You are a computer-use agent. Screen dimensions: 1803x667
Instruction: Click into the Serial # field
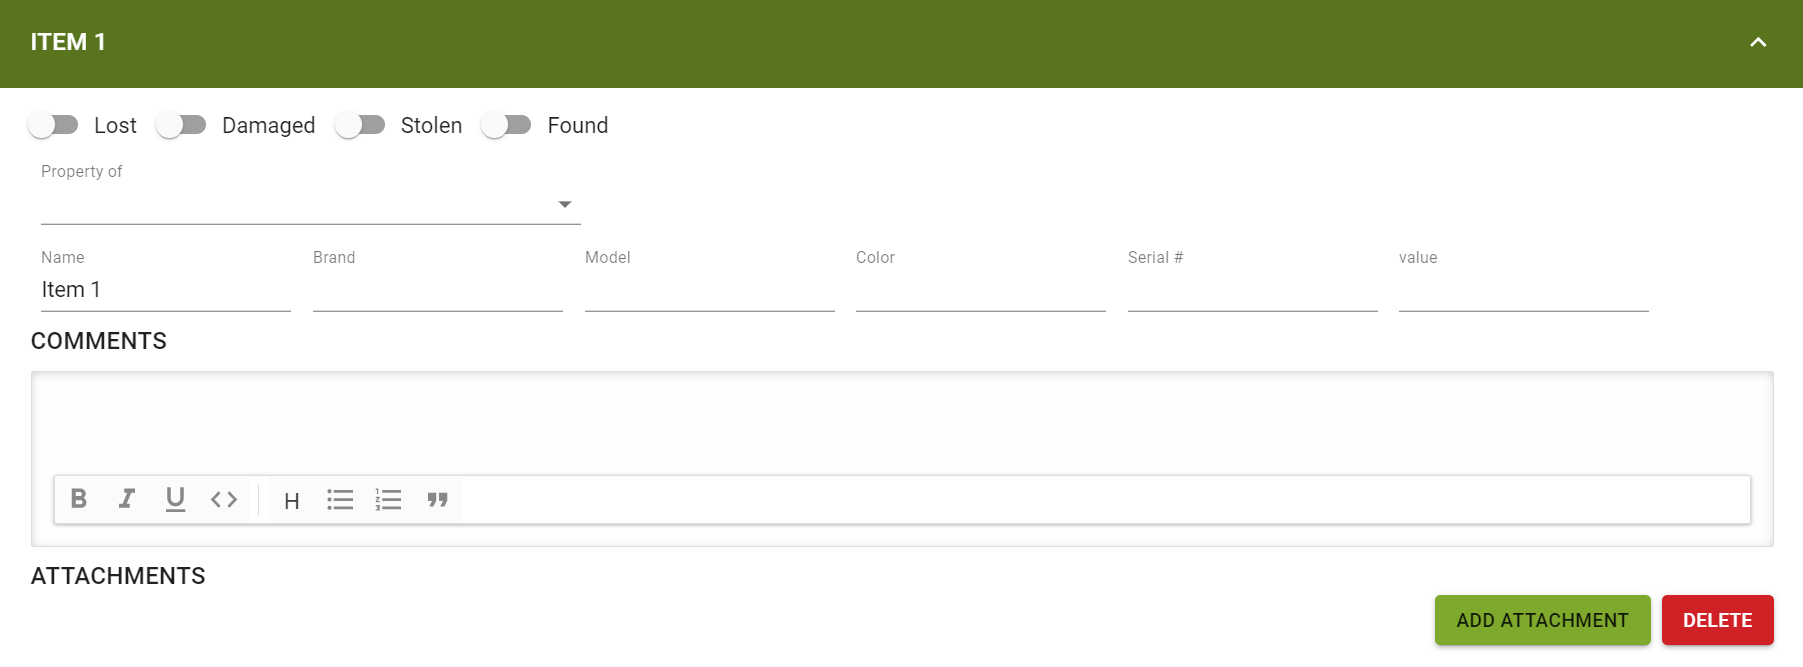pos(1252,290)
